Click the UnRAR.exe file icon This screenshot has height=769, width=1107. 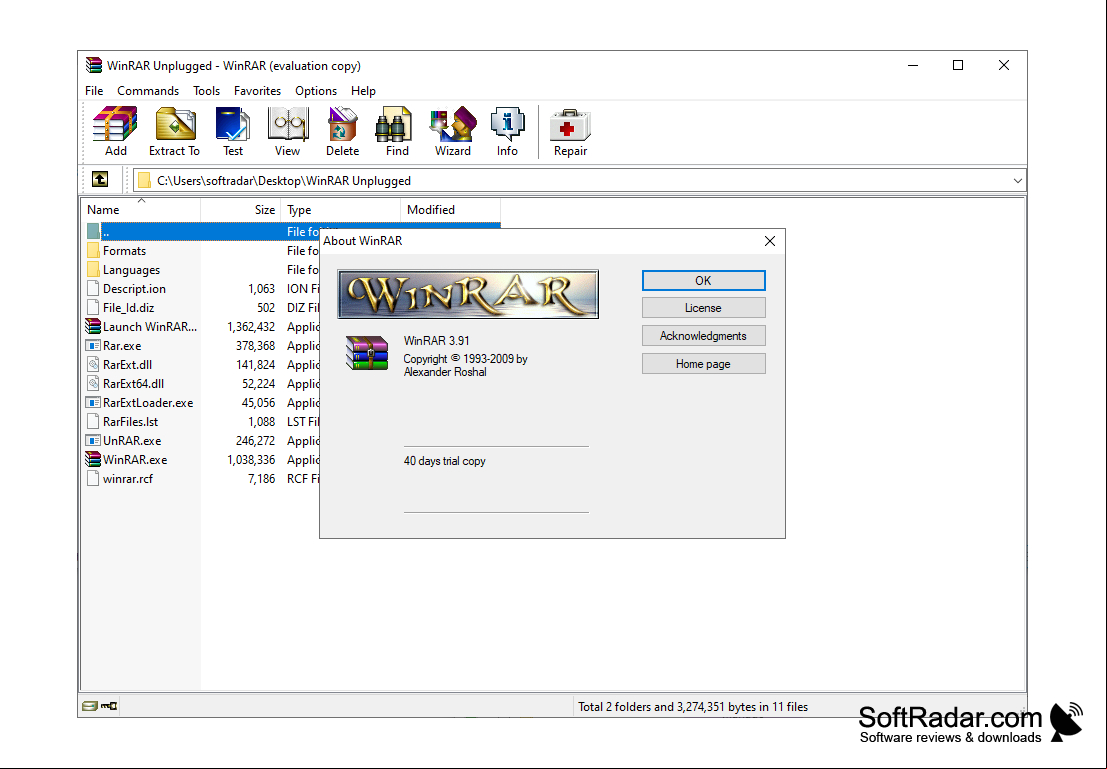point(93,441)
